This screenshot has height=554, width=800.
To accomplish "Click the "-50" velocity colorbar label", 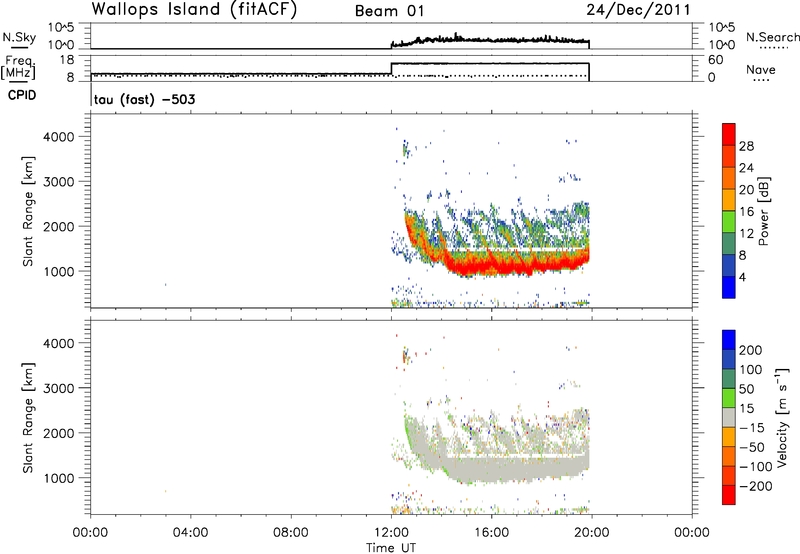I will tap(751, 447).
